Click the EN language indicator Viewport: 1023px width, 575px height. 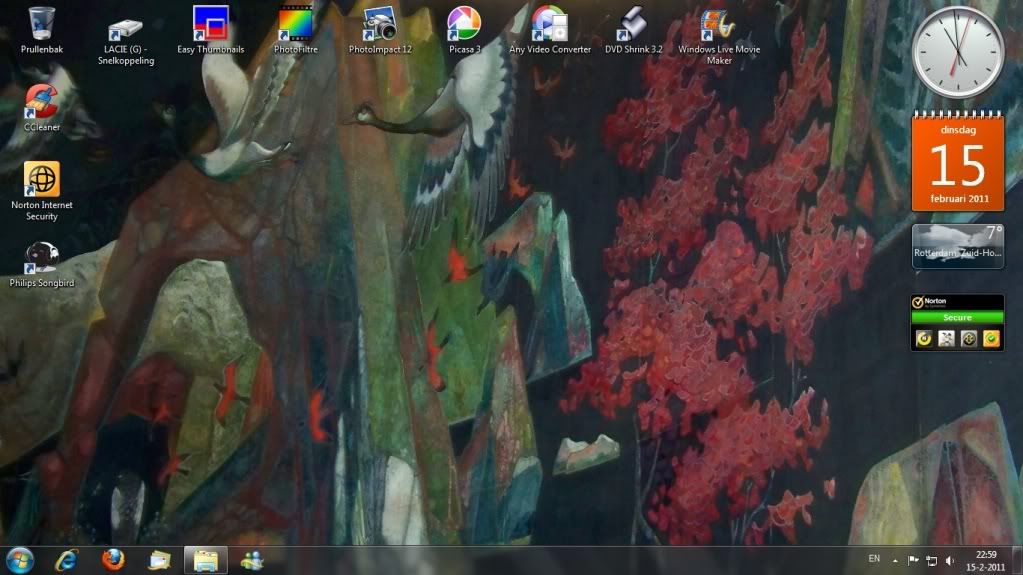874,559
